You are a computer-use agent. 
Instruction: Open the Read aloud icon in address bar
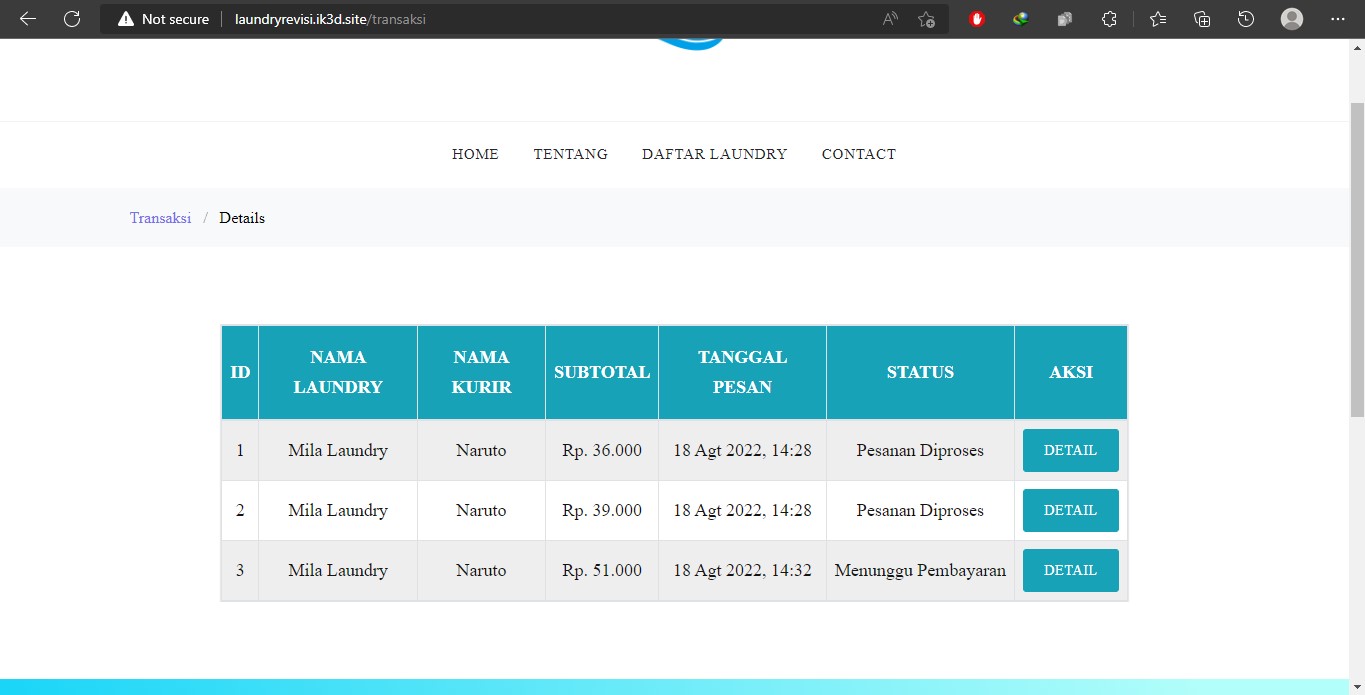[890, 19]
